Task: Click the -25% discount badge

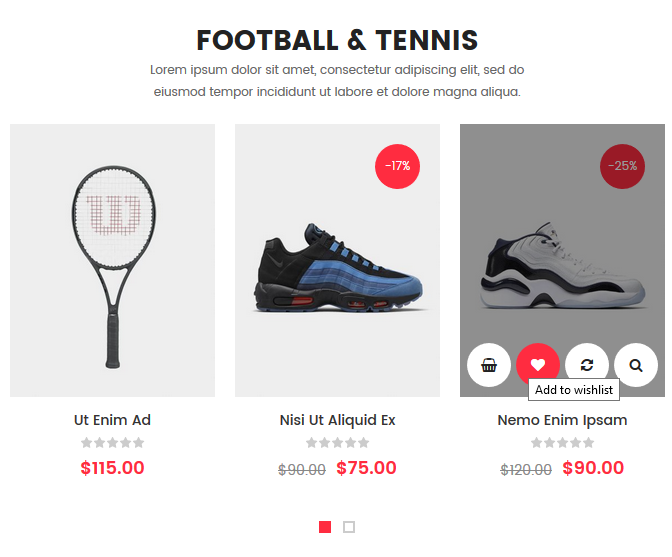Action: 622,166
